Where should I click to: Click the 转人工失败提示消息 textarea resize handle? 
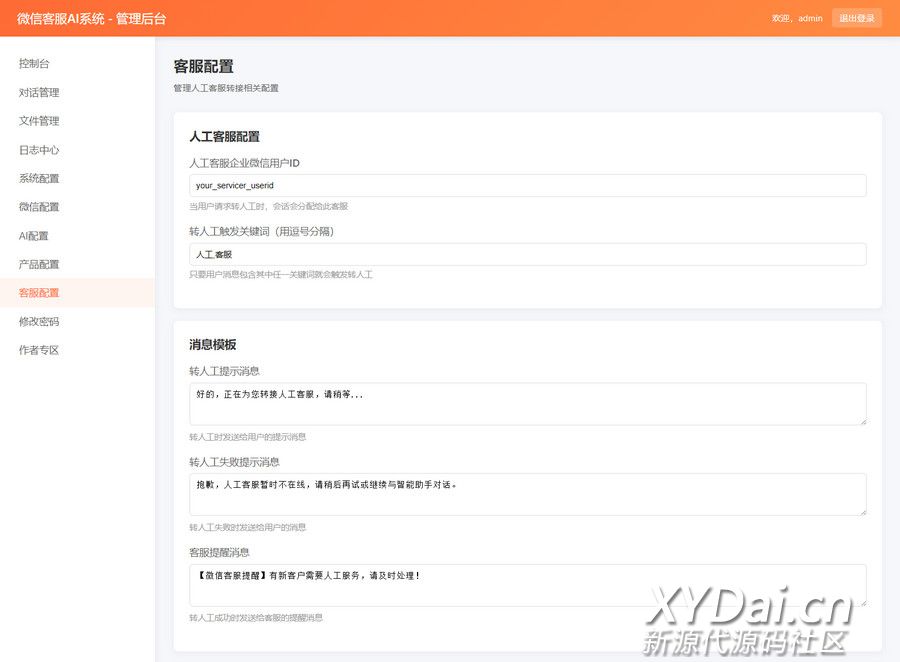coord(862,511)
